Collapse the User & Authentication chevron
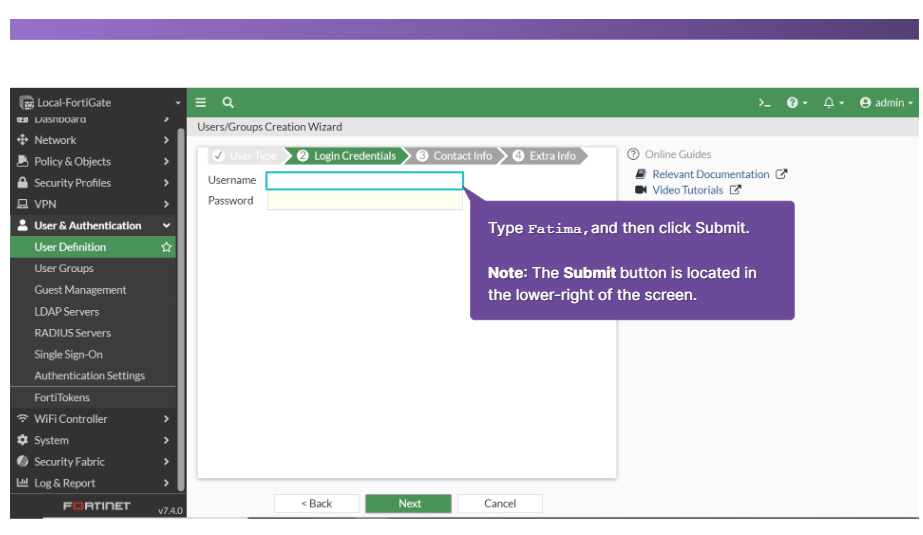 (167, 225)
